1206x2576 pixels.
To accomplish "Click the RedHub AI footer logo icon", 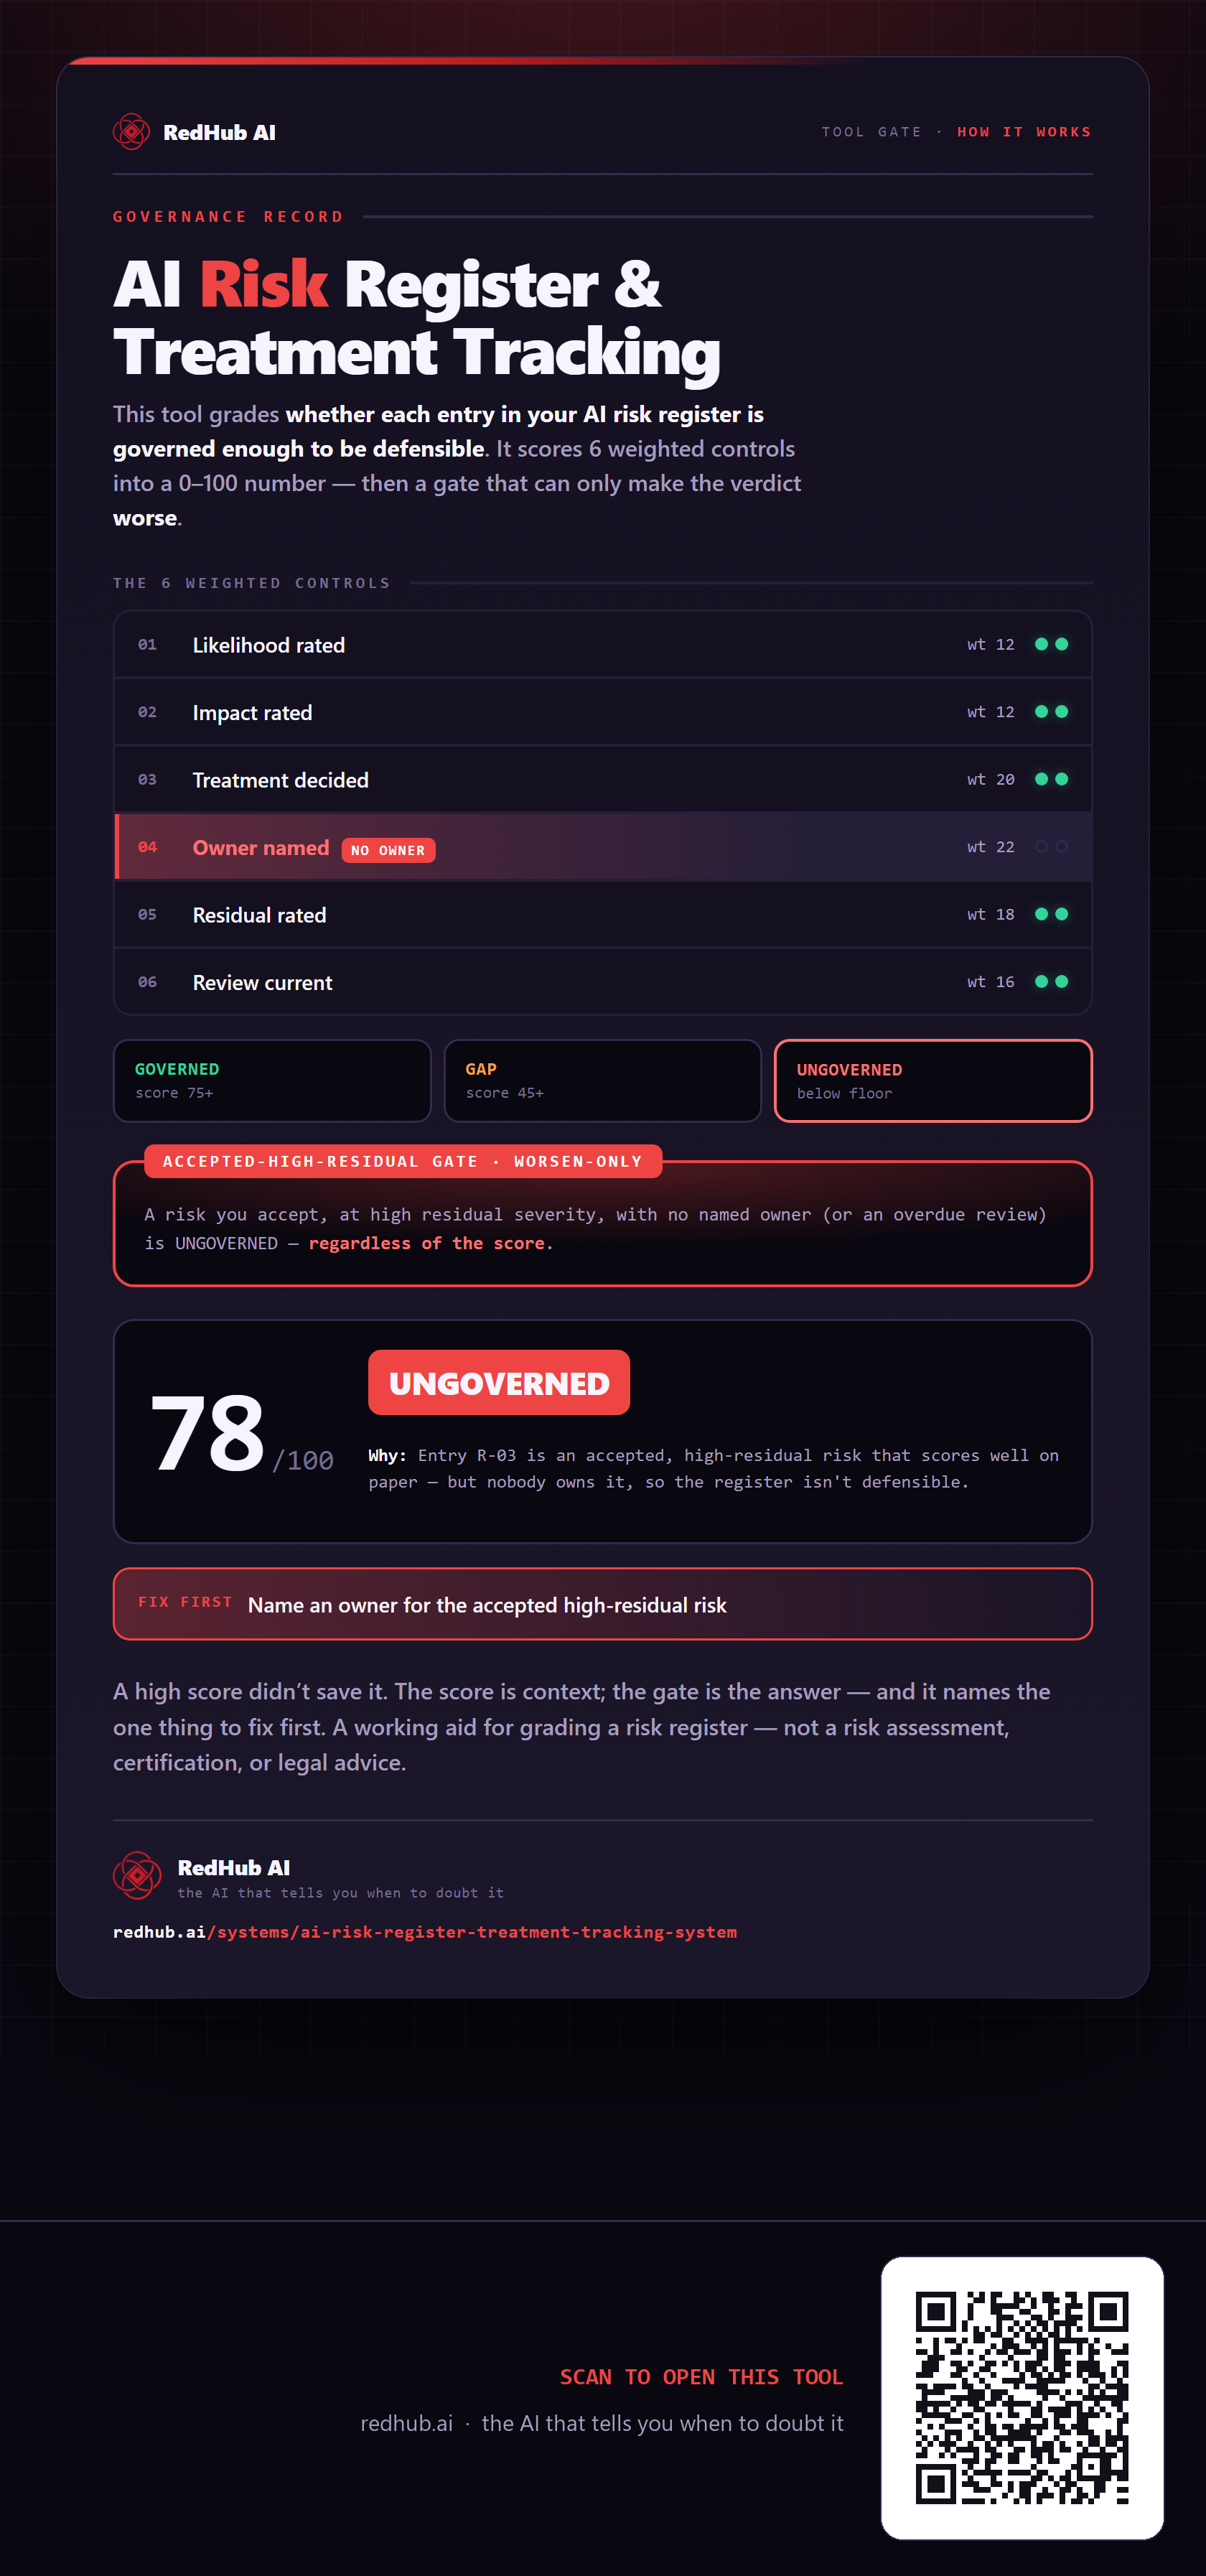I will click(x=137, y=1875).
